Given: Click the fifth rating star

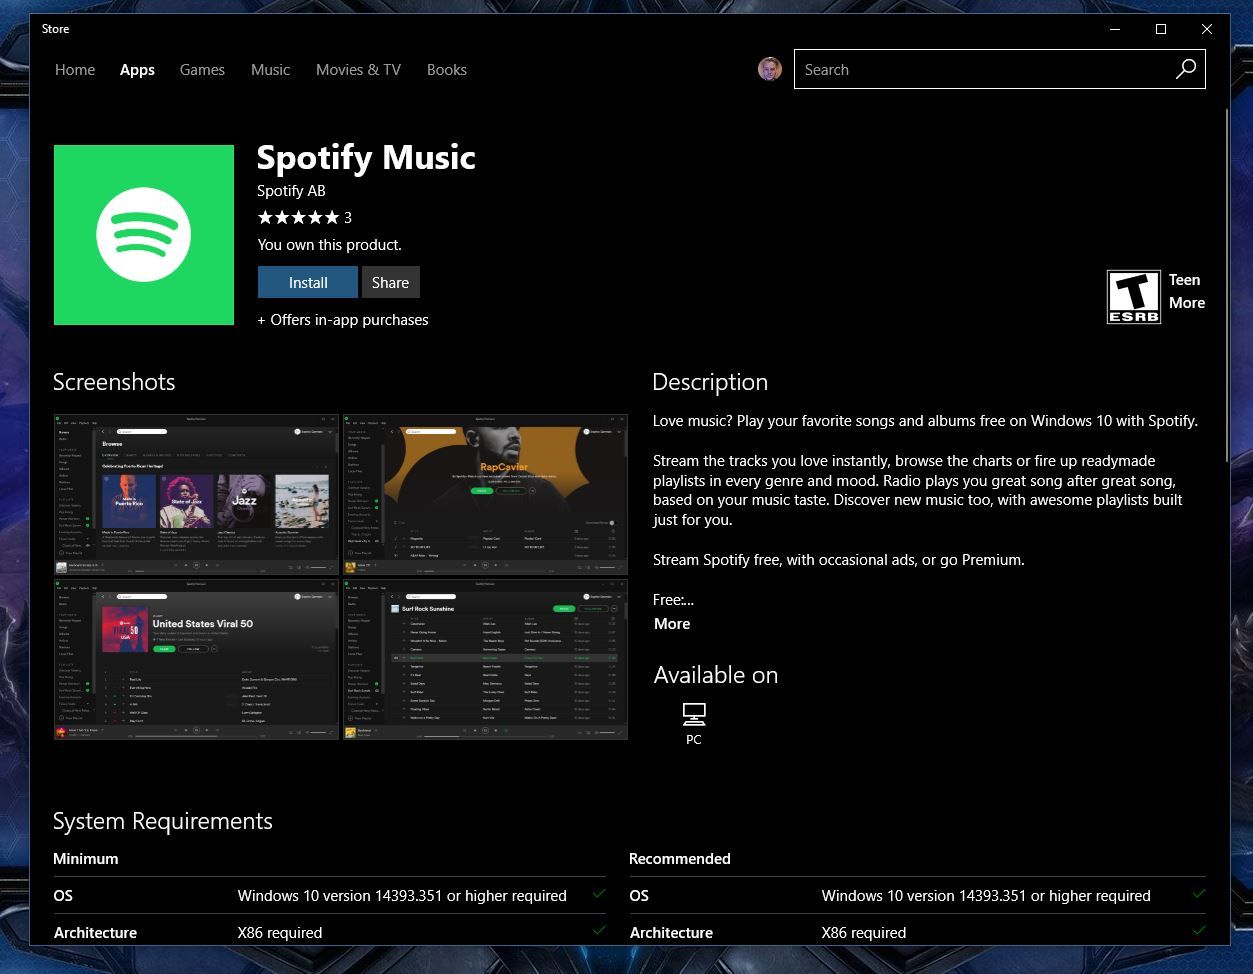Looking at the screenshot, I should 331,217.
